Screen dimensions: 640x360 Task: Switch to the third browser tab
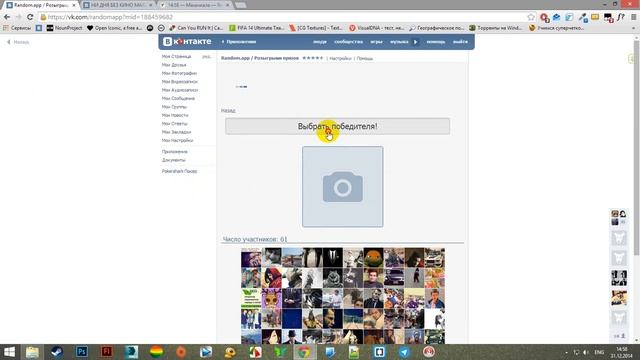(x=195, y=5)
